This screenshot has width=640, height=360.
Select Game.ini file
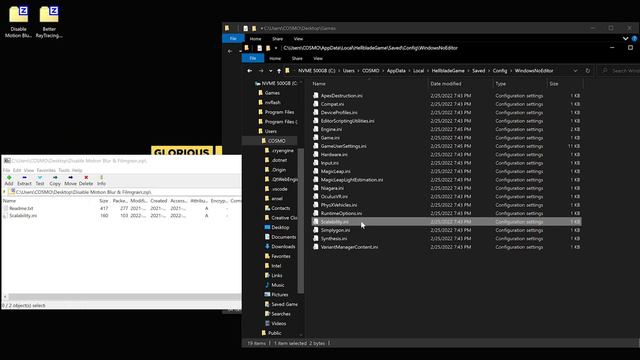tap(330, 138)
